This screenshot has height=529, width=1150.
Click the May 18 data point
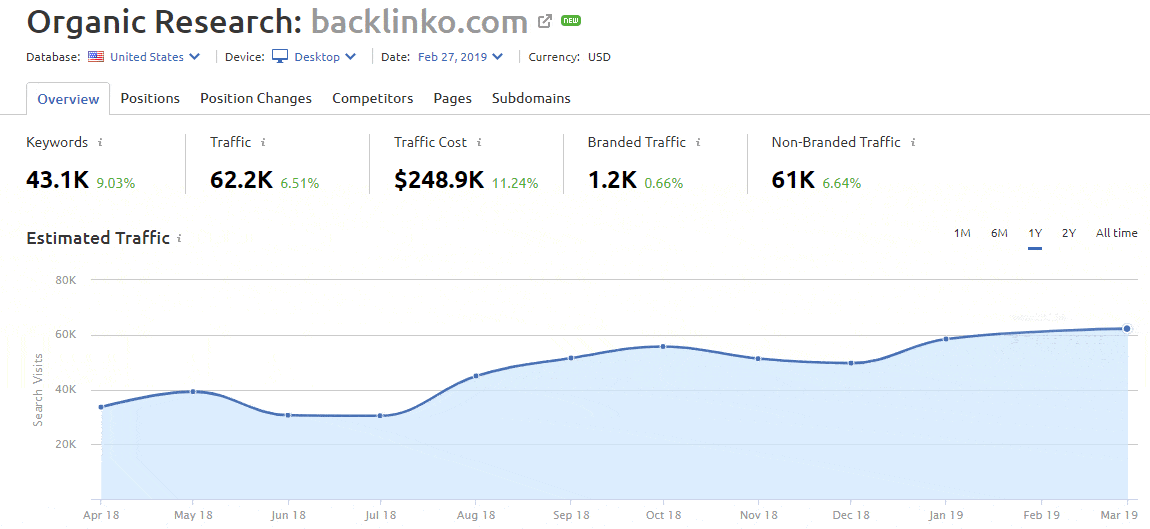point(193,391)
